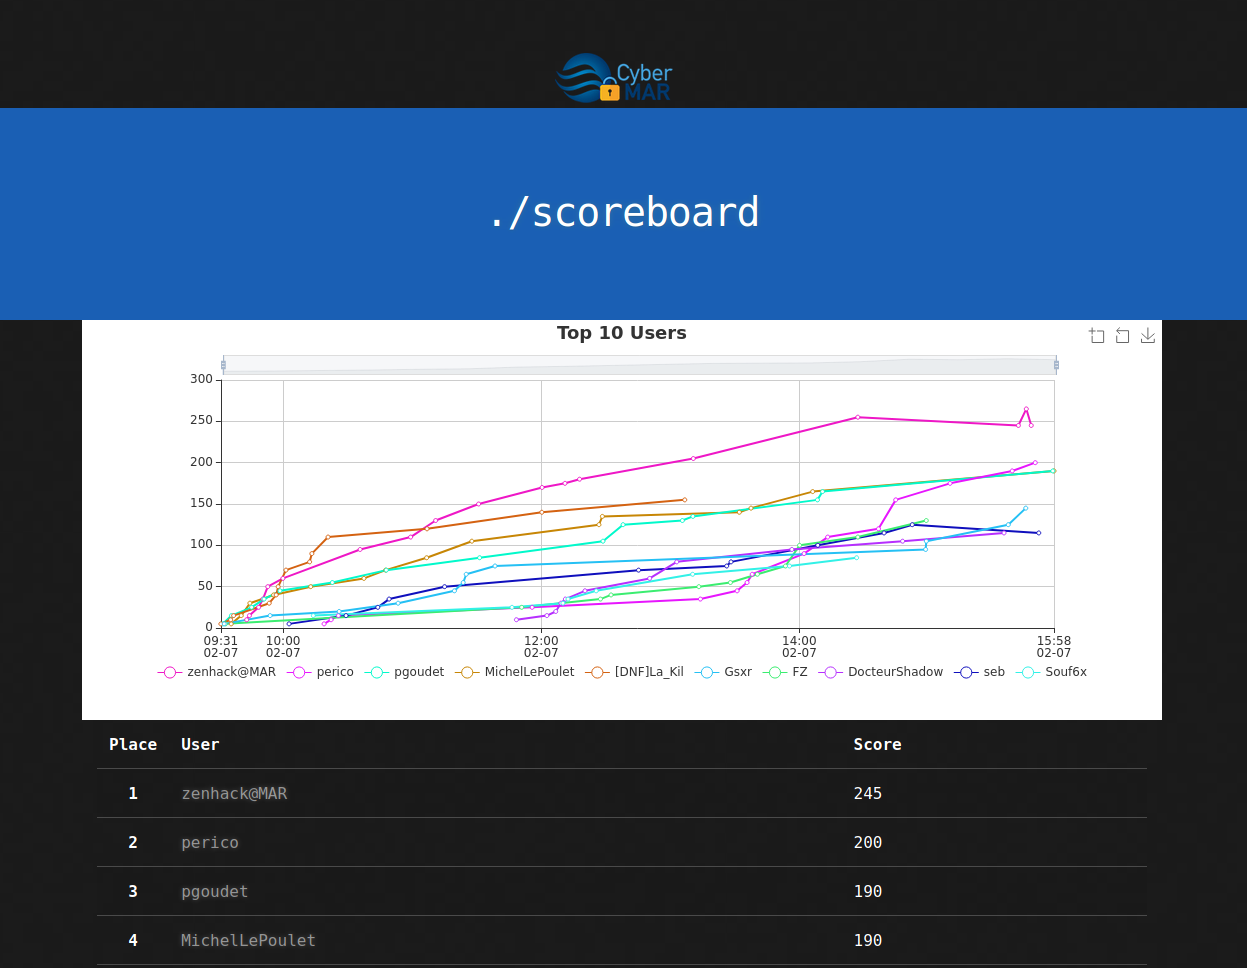Hide DocteurShadow series in the legend
1247x968 pixels.
(x=881, y=672)
